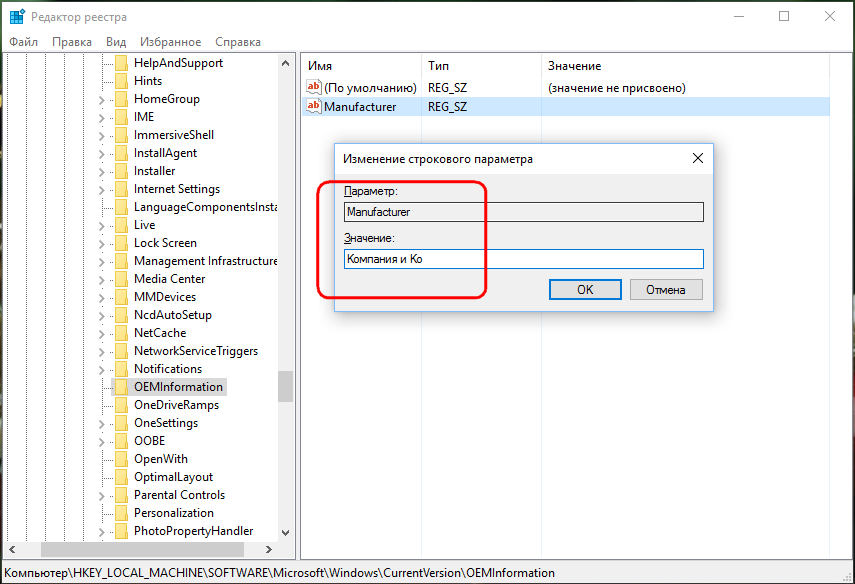Expand the InstallAgent key

[101, 154]
